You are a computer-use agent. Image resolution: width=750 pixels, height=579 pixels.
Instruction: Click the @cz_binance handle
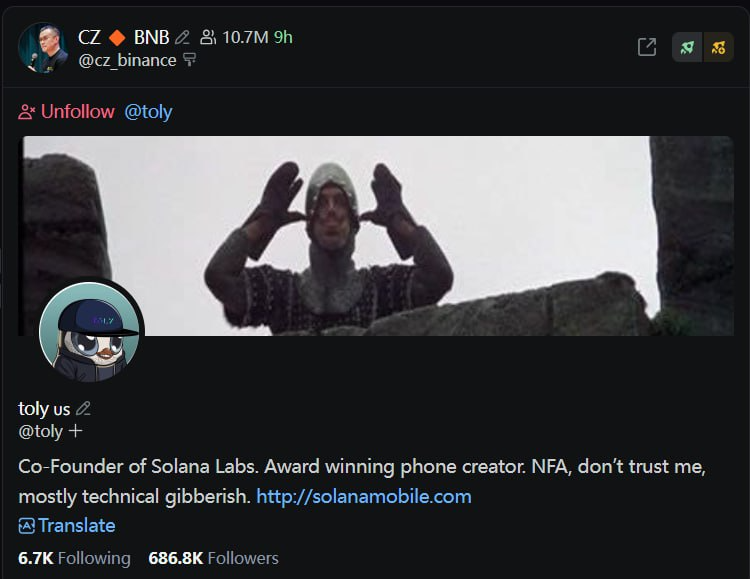127,60
